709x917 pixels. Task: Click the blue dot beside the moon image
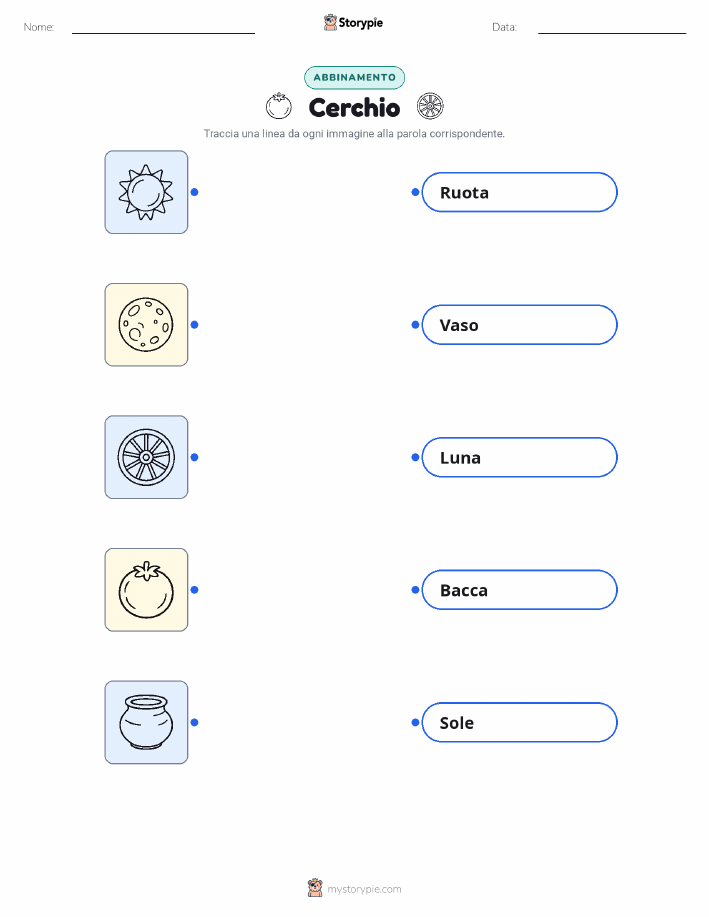(195, 325)
